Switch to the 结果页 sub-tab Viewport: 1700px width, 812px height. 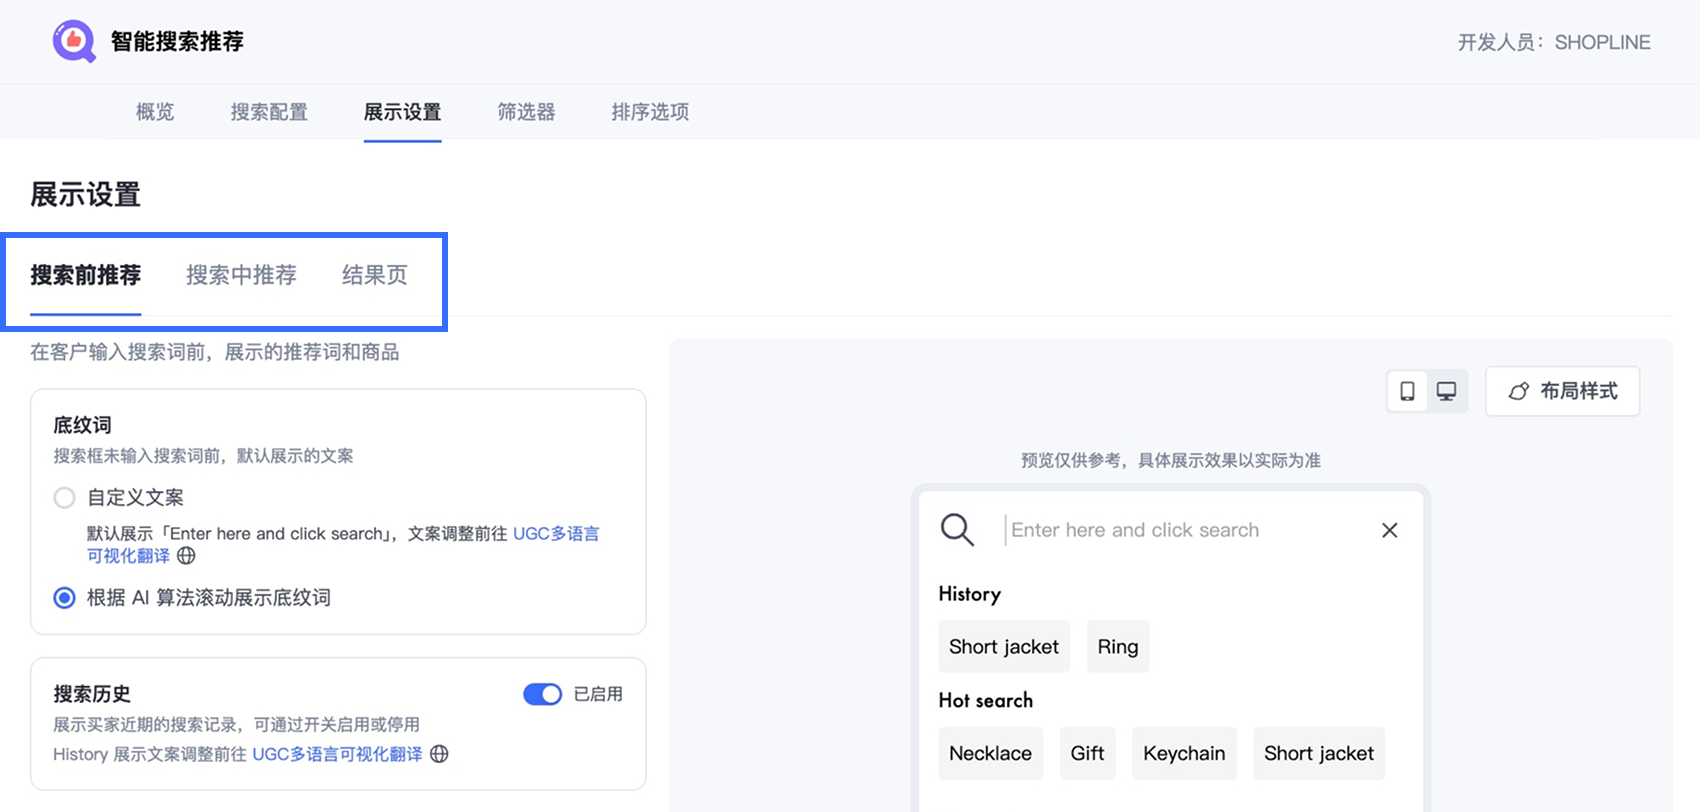(375, 275)
